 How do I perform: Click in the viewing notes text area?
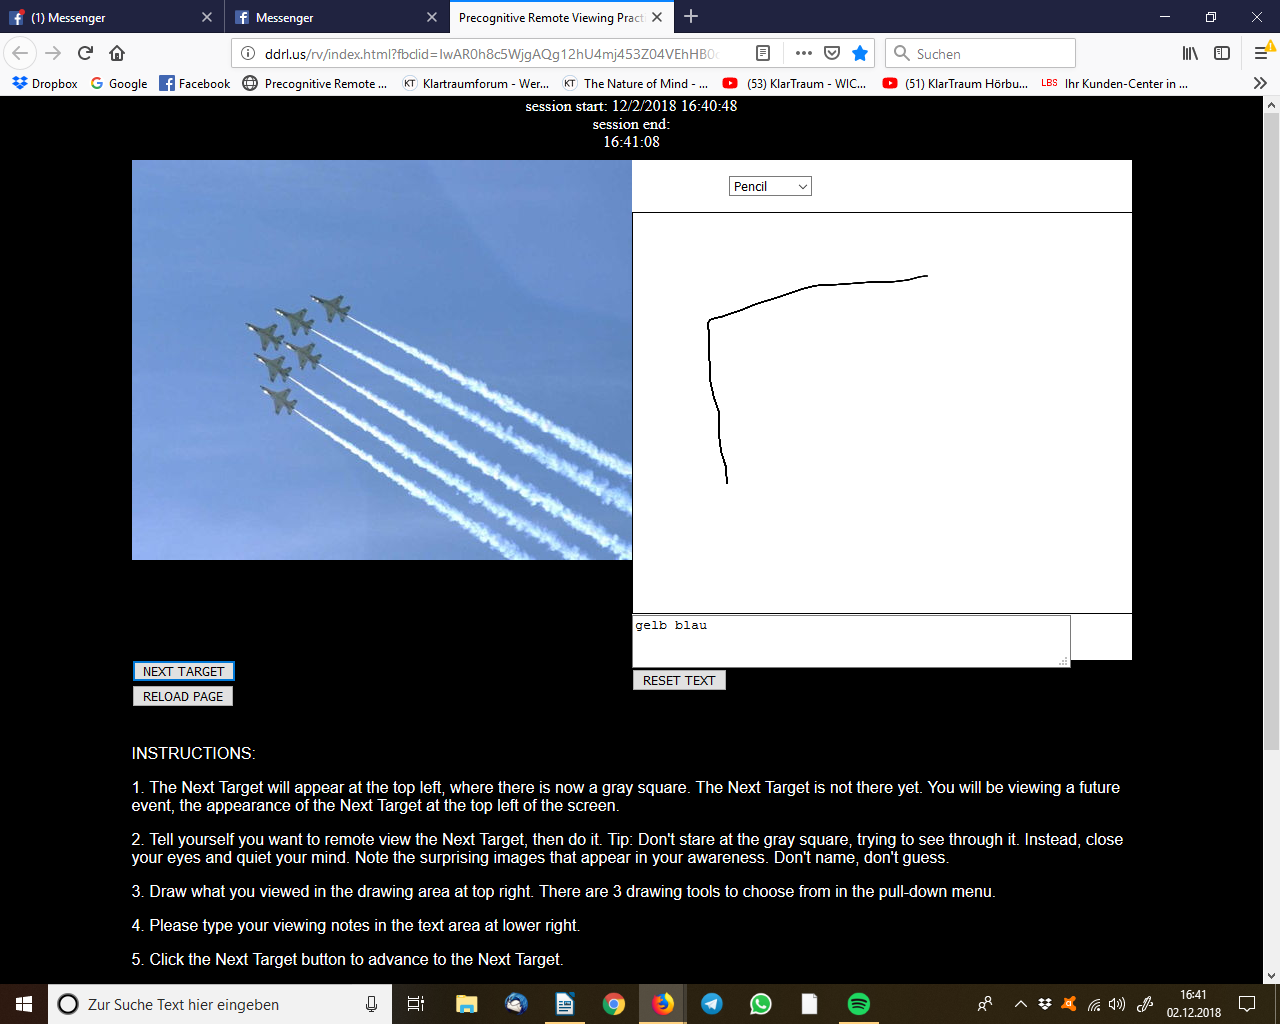click(x=850, y=641)
